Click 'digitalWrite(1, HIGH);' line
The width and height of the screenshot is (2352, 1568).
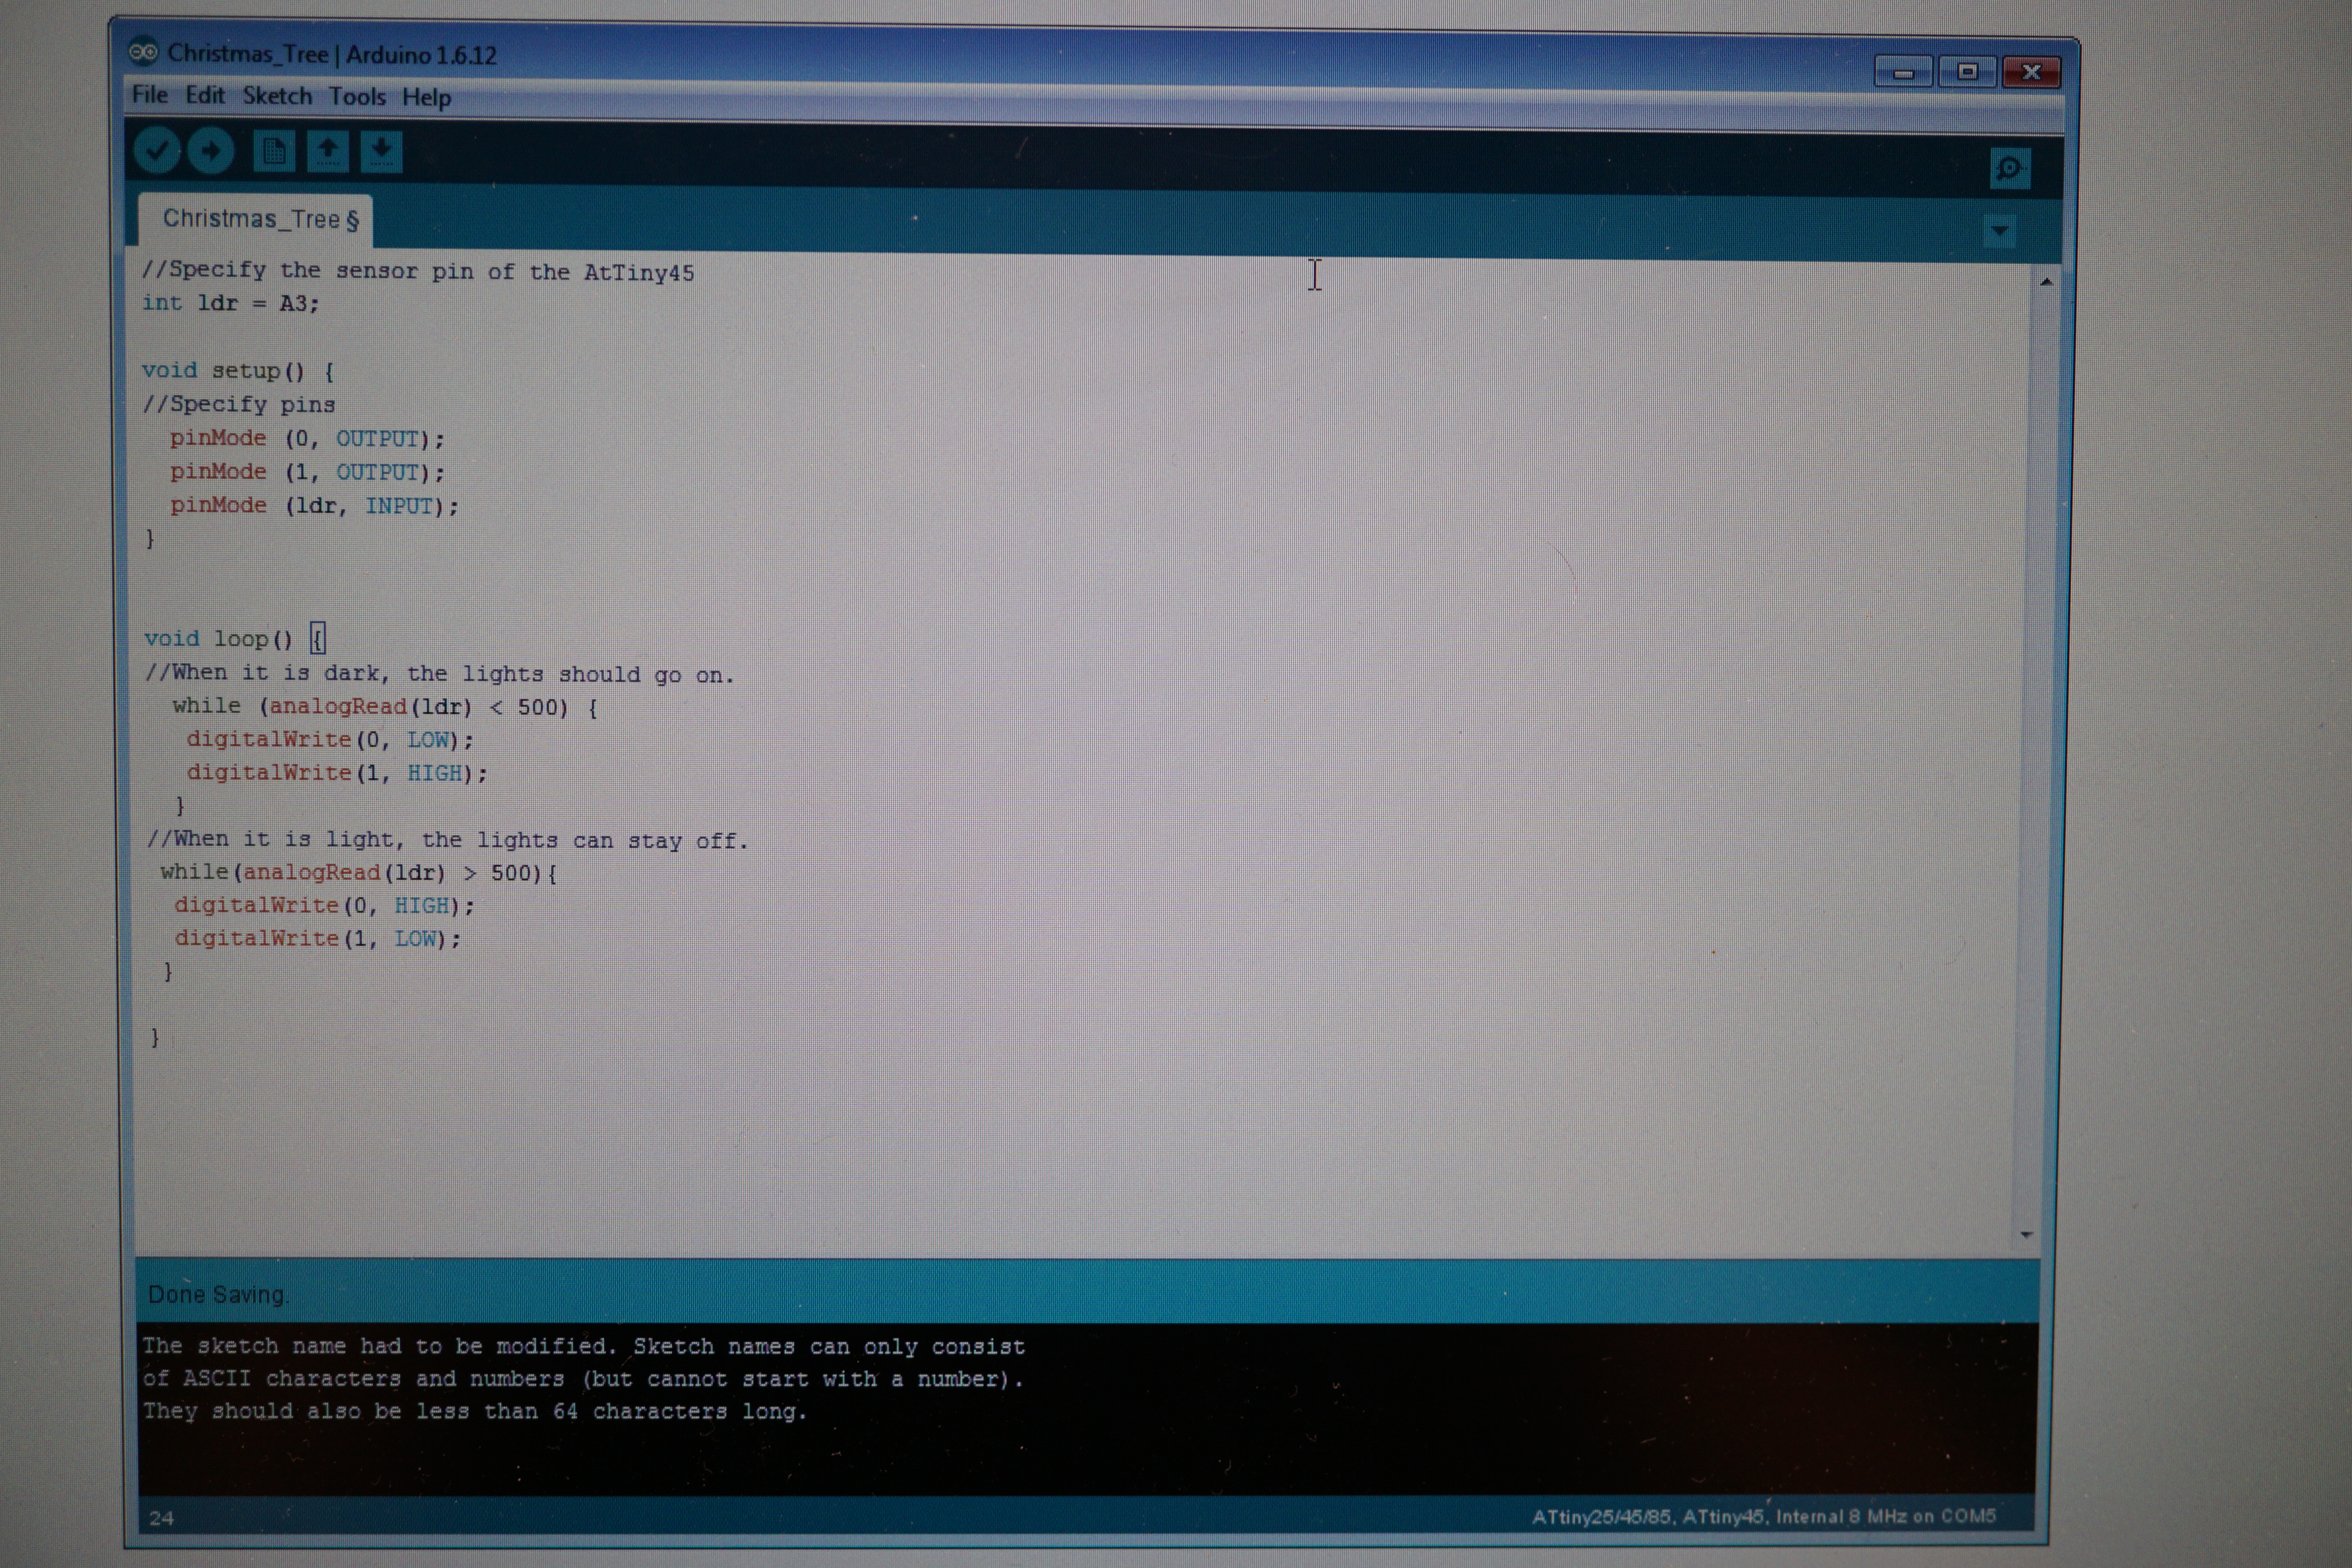pos(337,773)
